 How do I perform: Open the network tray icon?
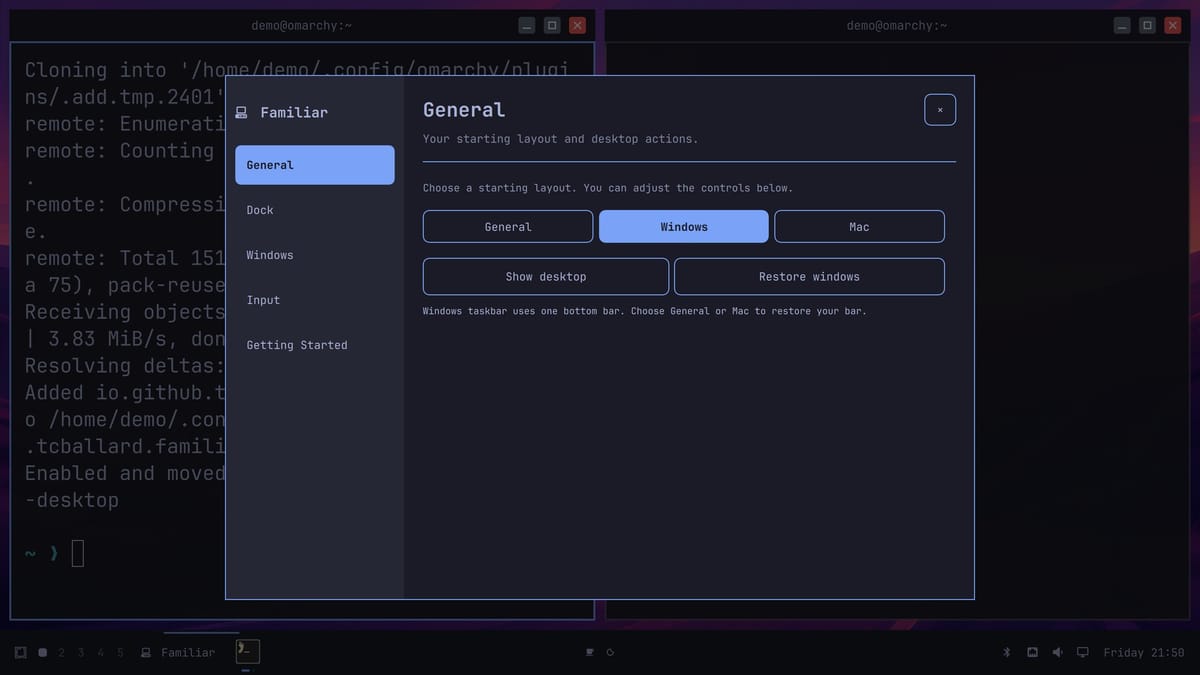click(x=1032, y=652)
